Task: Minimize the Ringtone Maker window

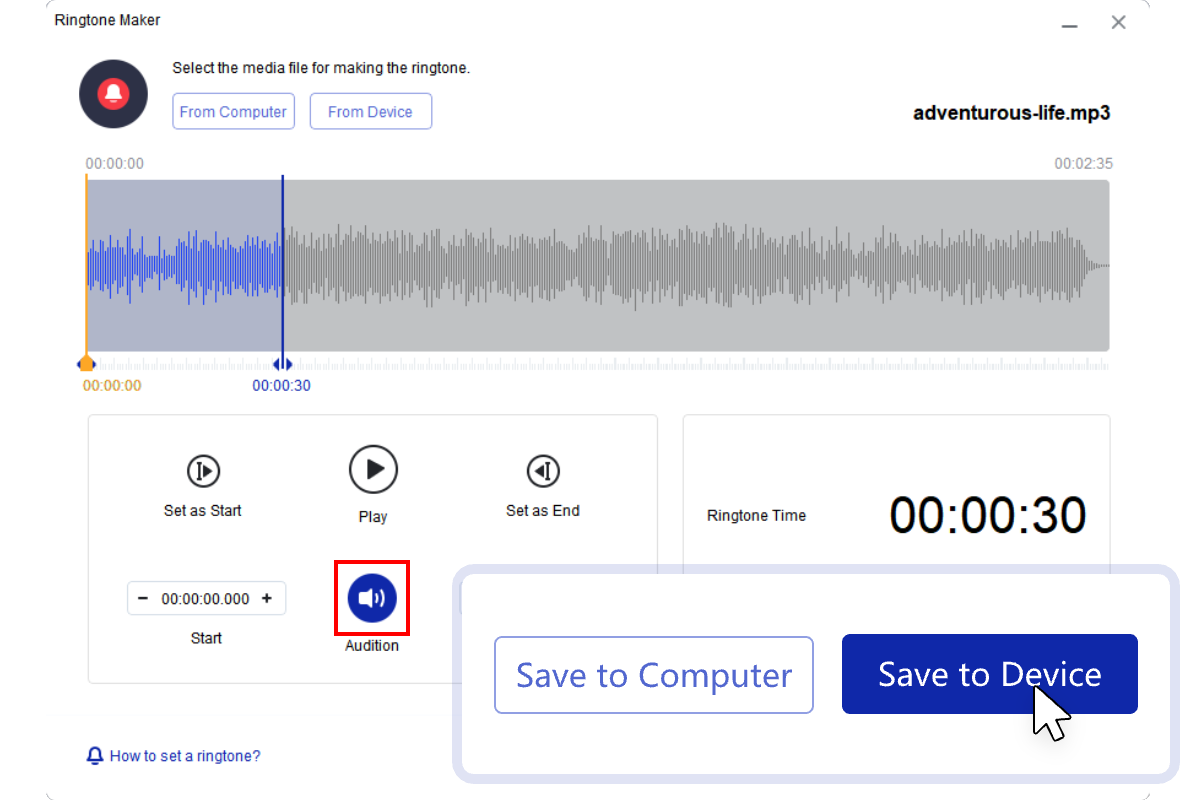Action: pos(1070,23)
